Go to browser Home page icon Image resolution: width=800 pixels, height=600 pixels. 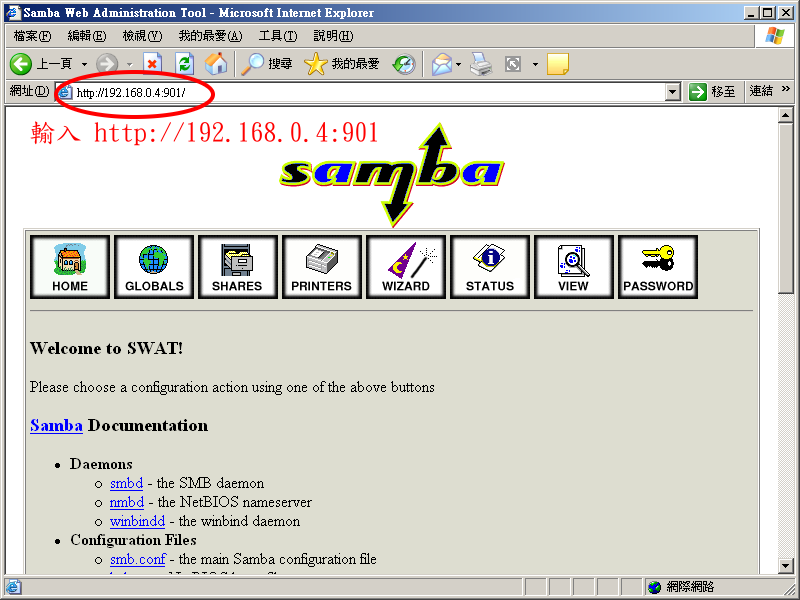[216, 64]
